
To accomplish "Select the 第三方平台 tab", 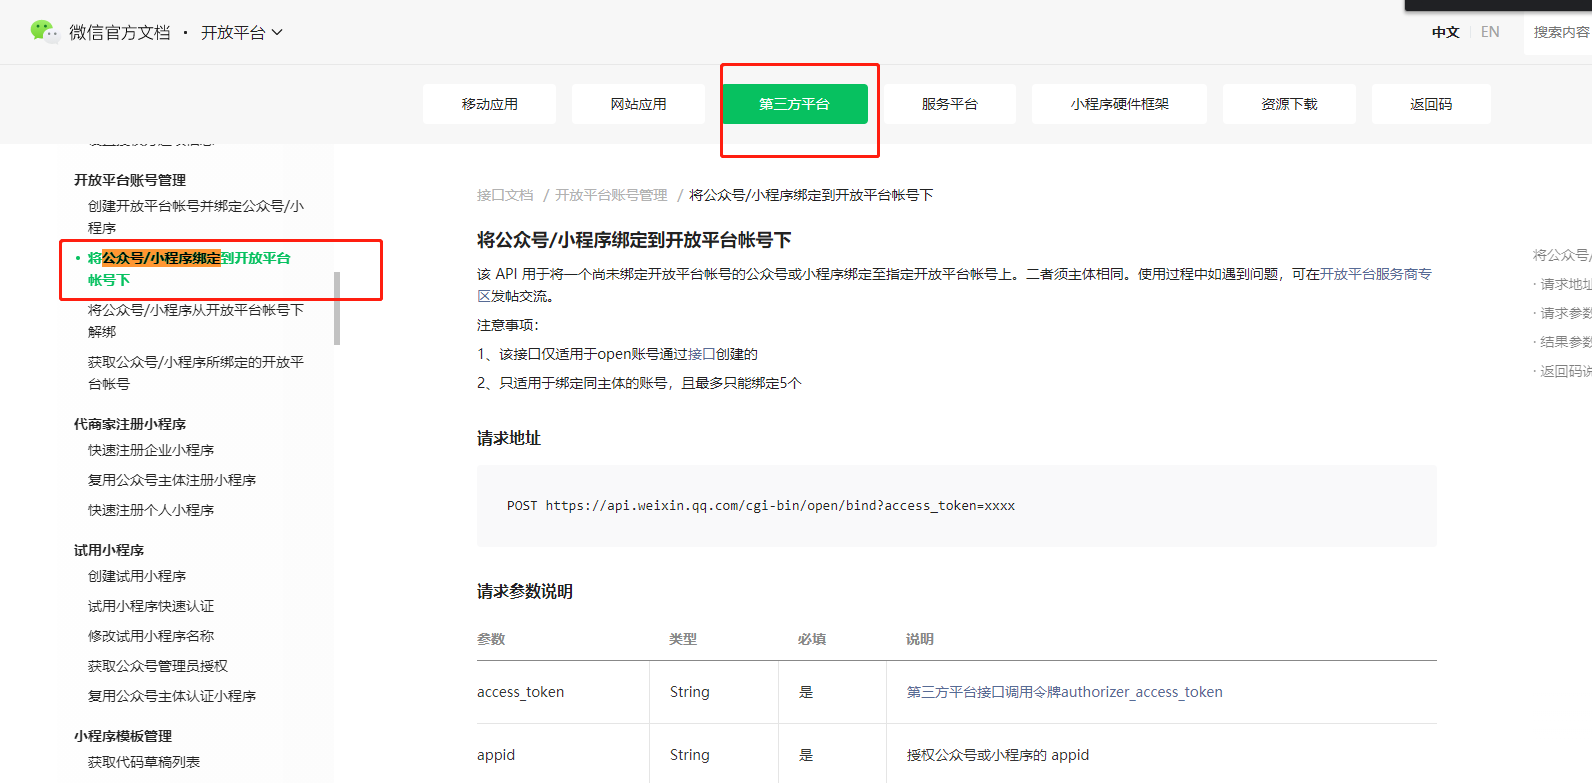I will [795, 104].
